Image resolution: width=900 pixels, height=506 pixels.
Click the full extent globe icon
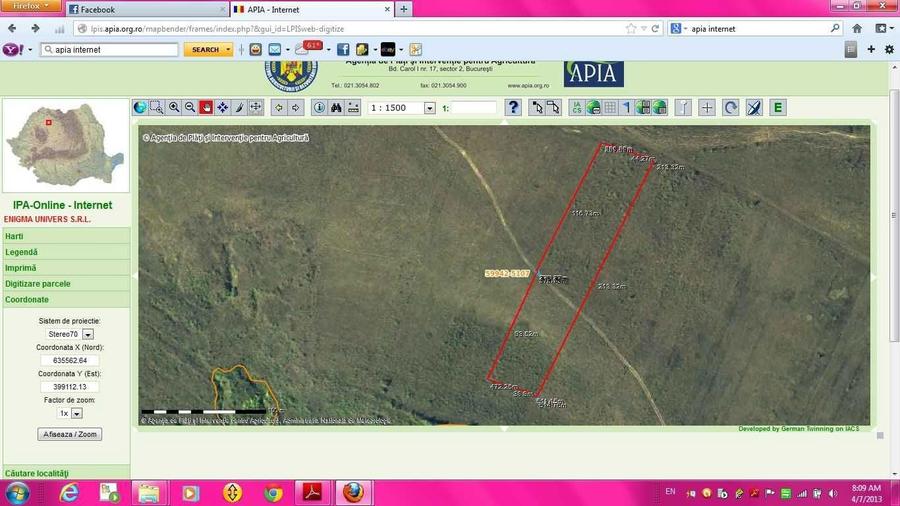(x=141, y=108)
